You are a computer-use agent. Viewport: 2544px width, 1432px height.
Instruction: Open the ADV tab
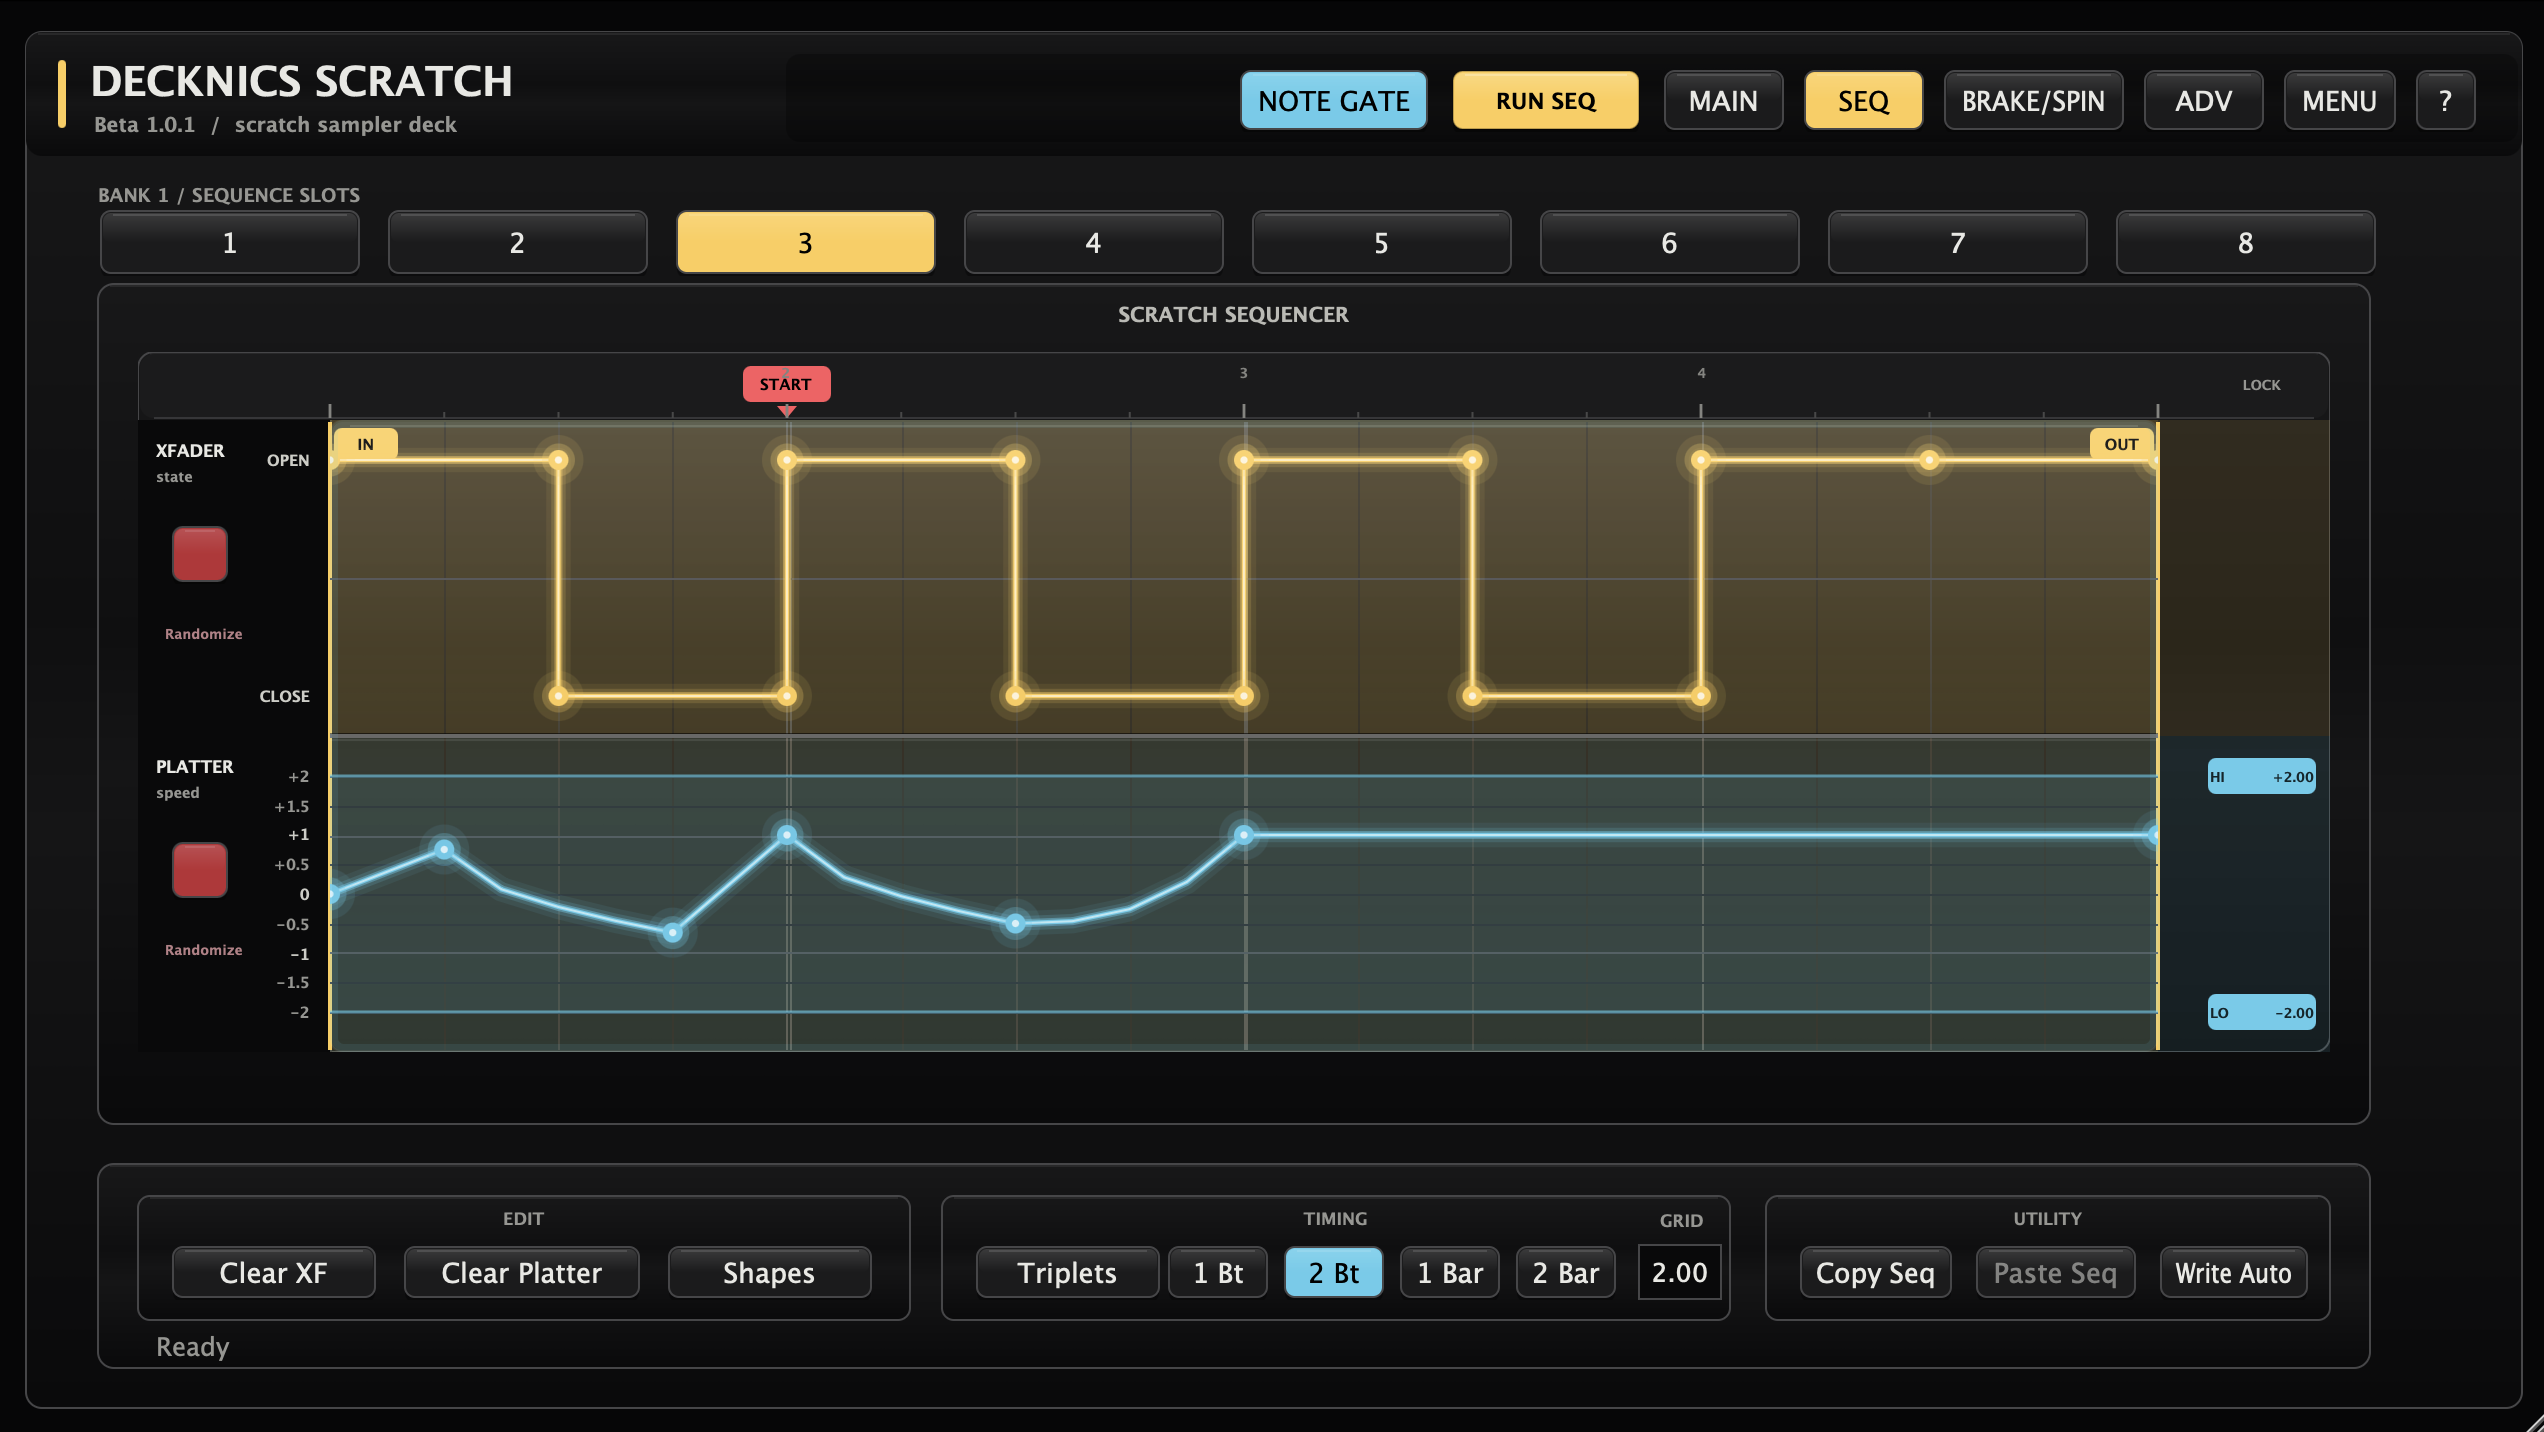(2203, 100)
